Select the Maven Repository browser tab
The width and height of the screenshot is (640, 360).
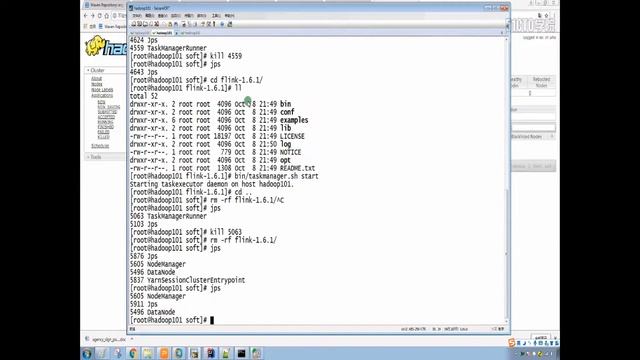pos(104,5)
